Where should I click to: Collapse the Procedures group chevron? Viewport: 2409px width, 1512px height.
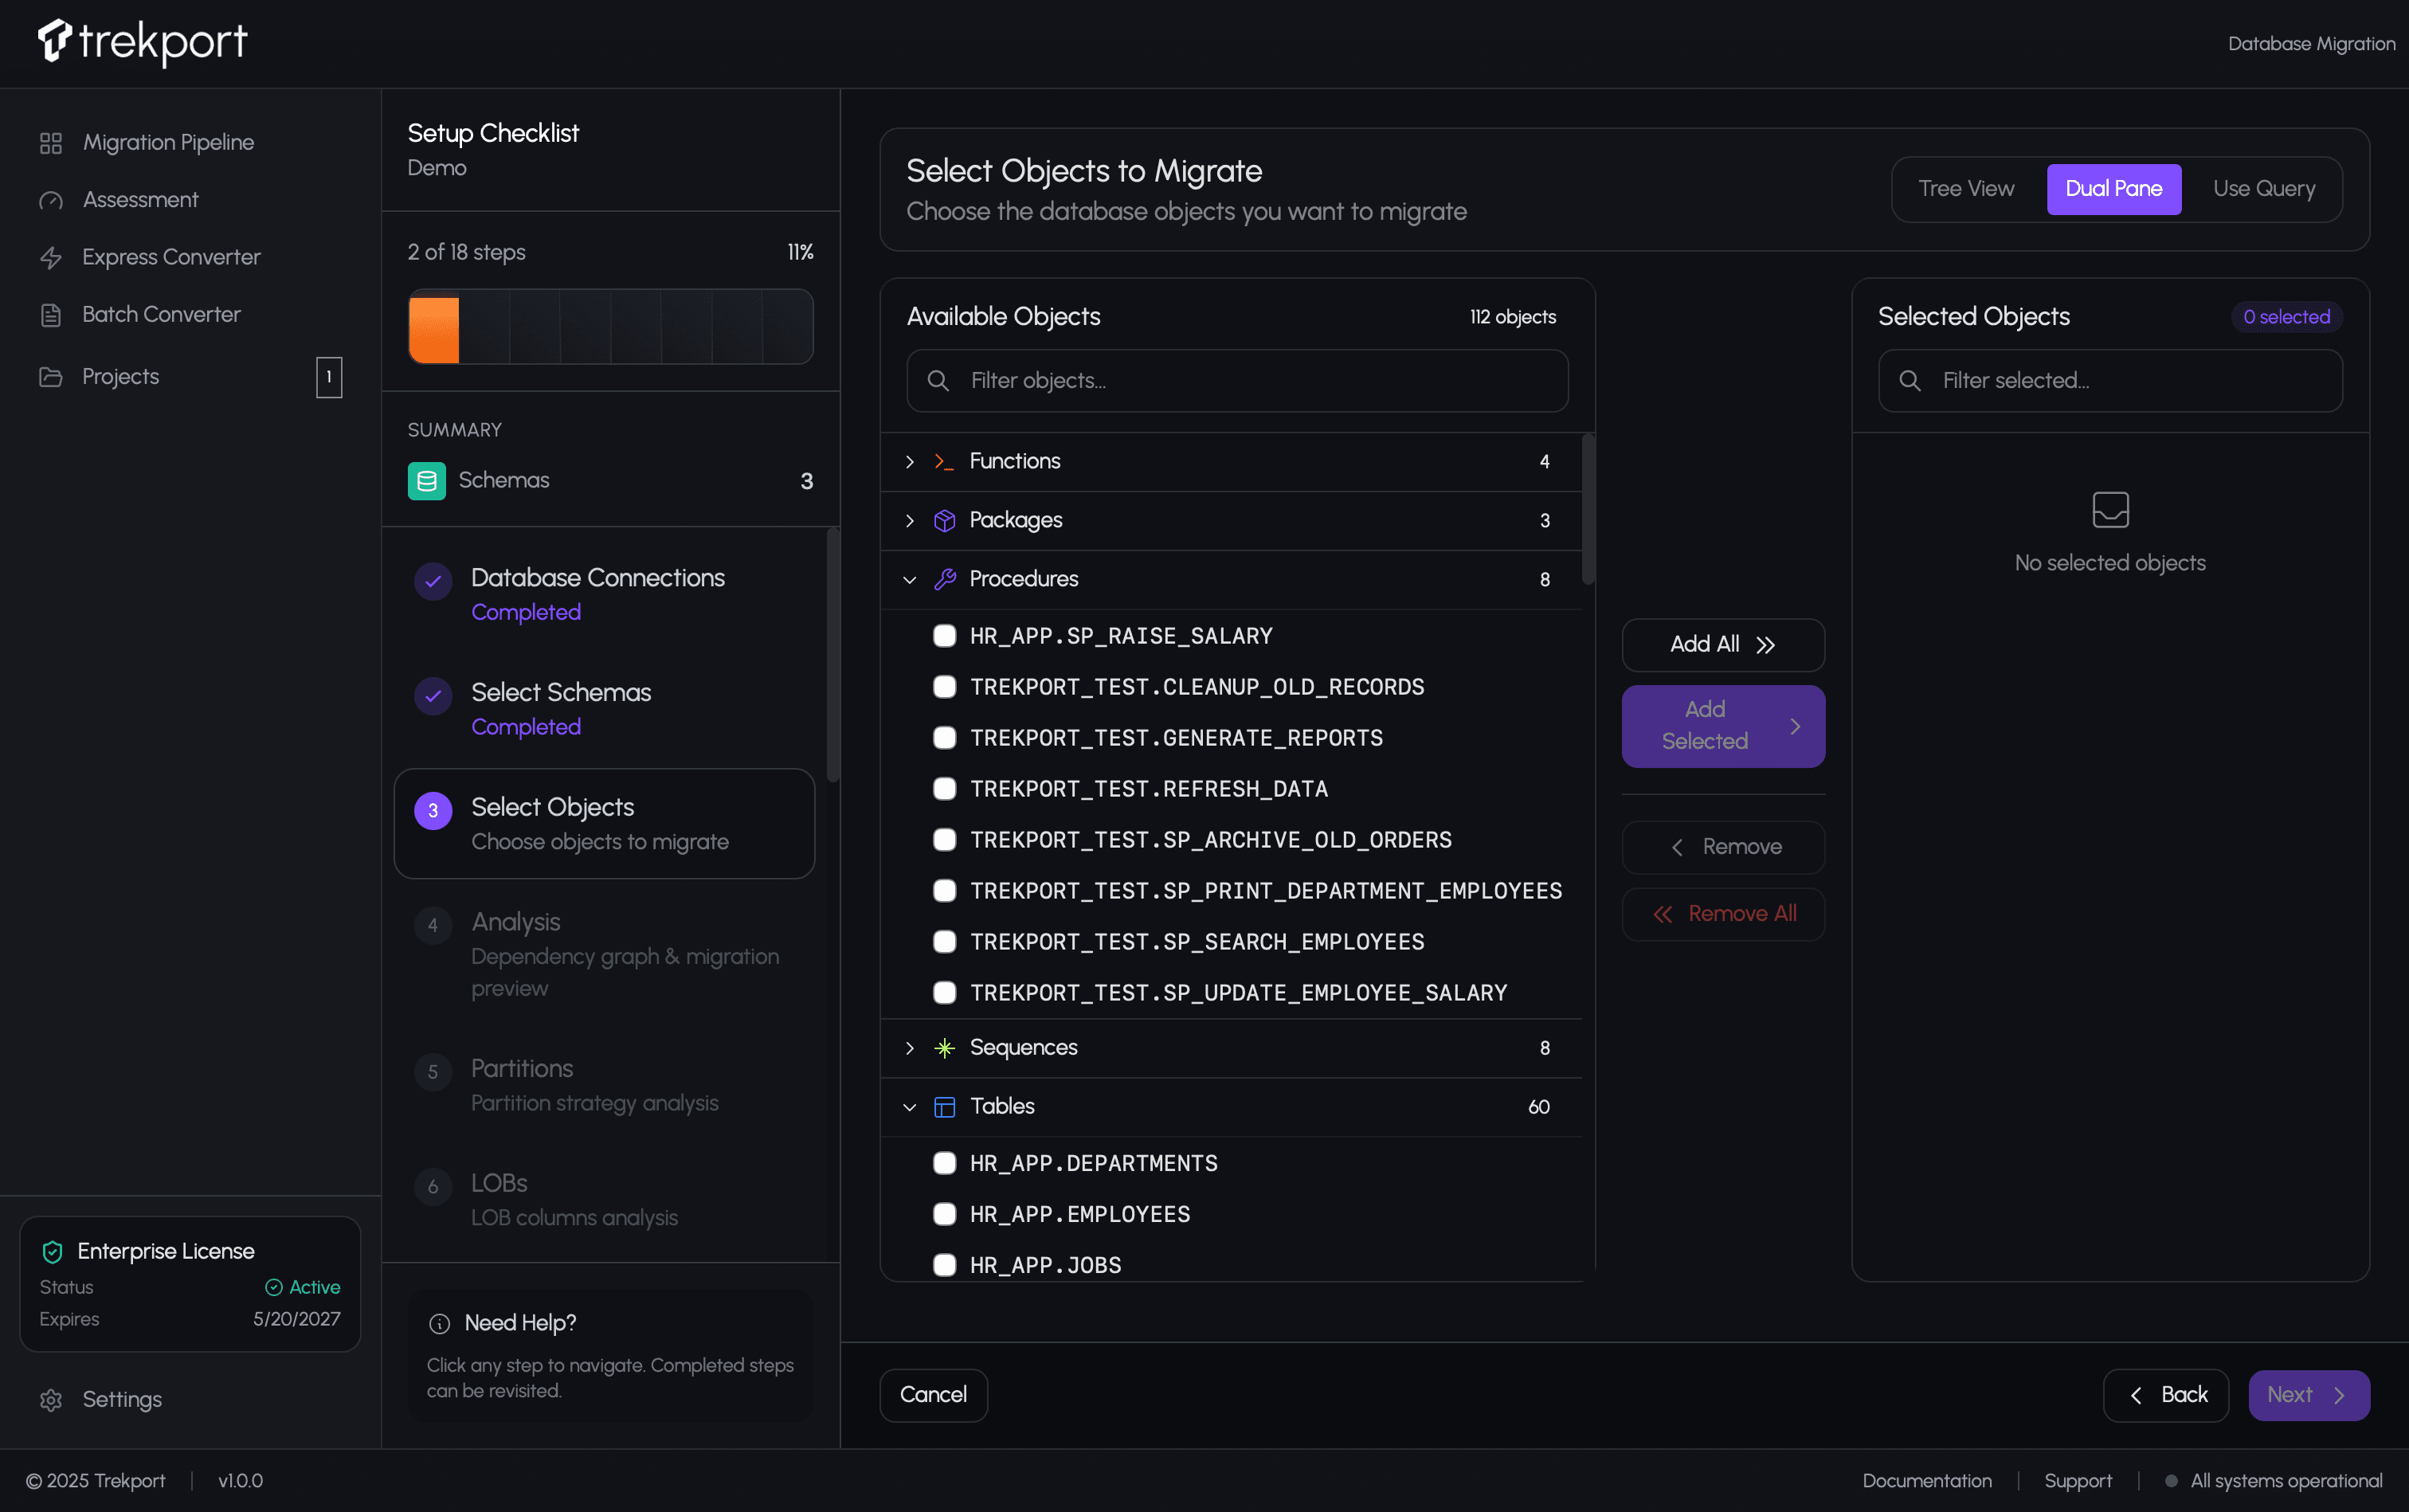pos(909,580)
